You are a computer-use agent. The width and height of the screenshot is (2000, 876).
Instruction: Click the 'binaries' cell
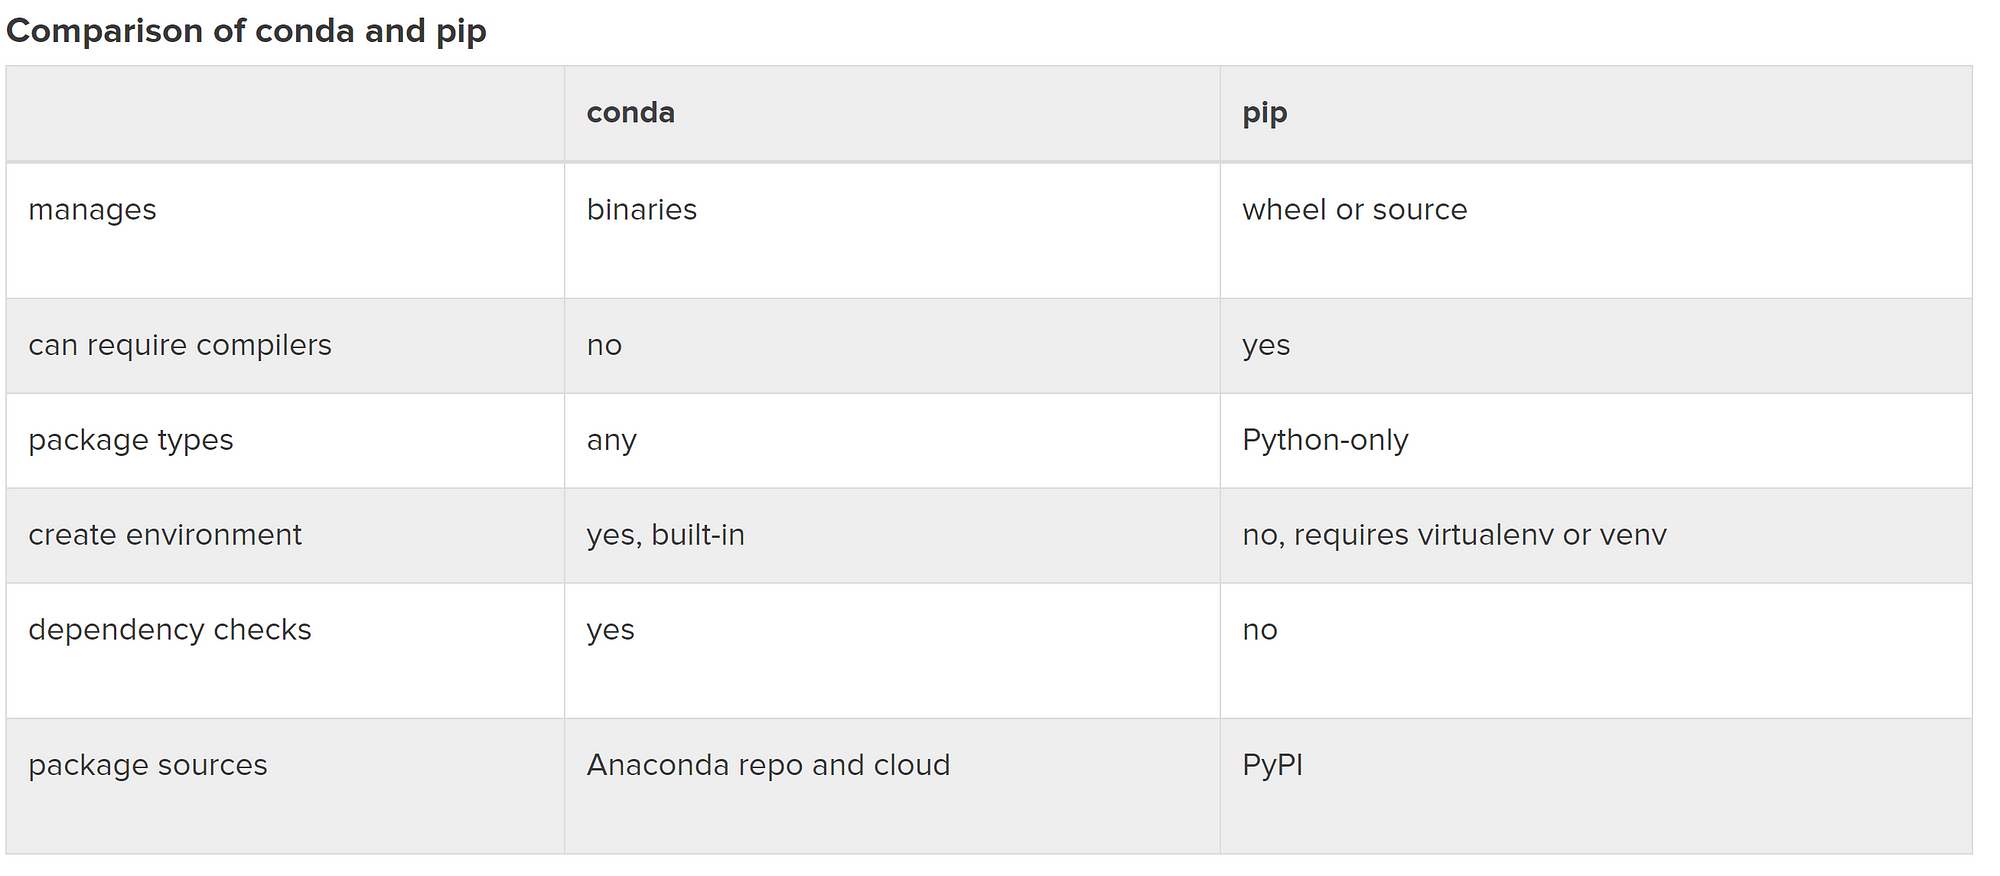(642, 209)
